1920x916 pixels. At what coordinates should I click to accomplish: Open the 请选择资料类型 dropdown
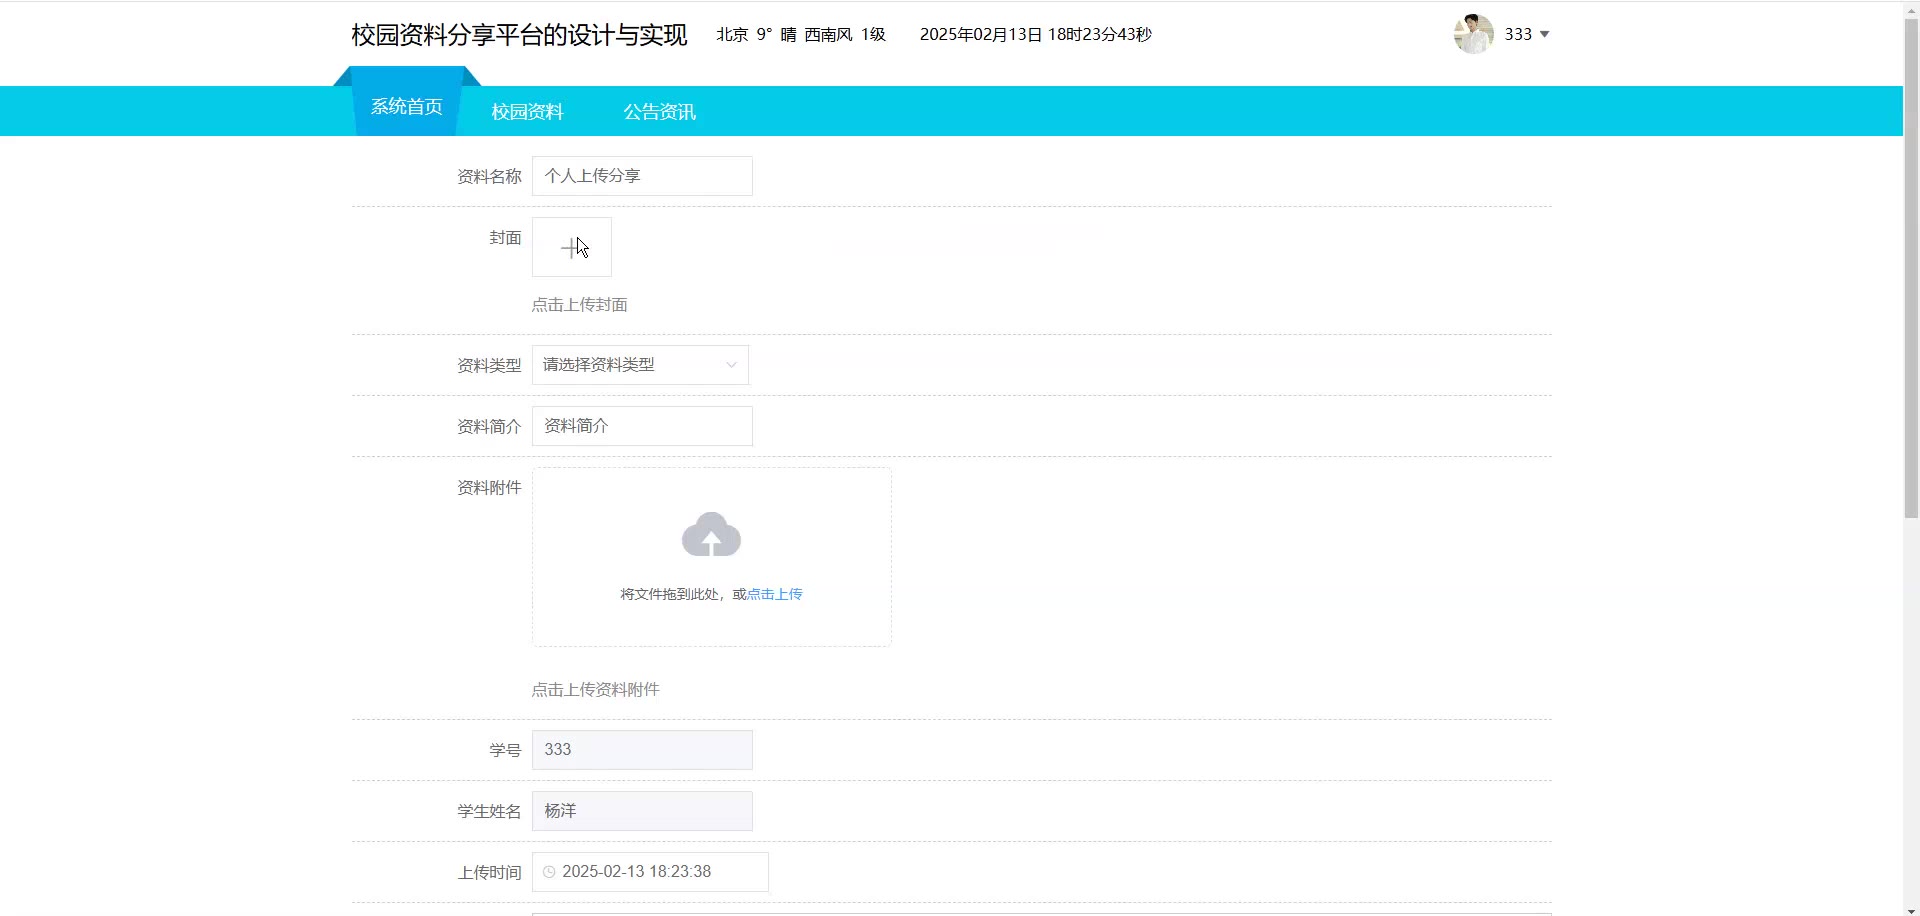[640, 365]
